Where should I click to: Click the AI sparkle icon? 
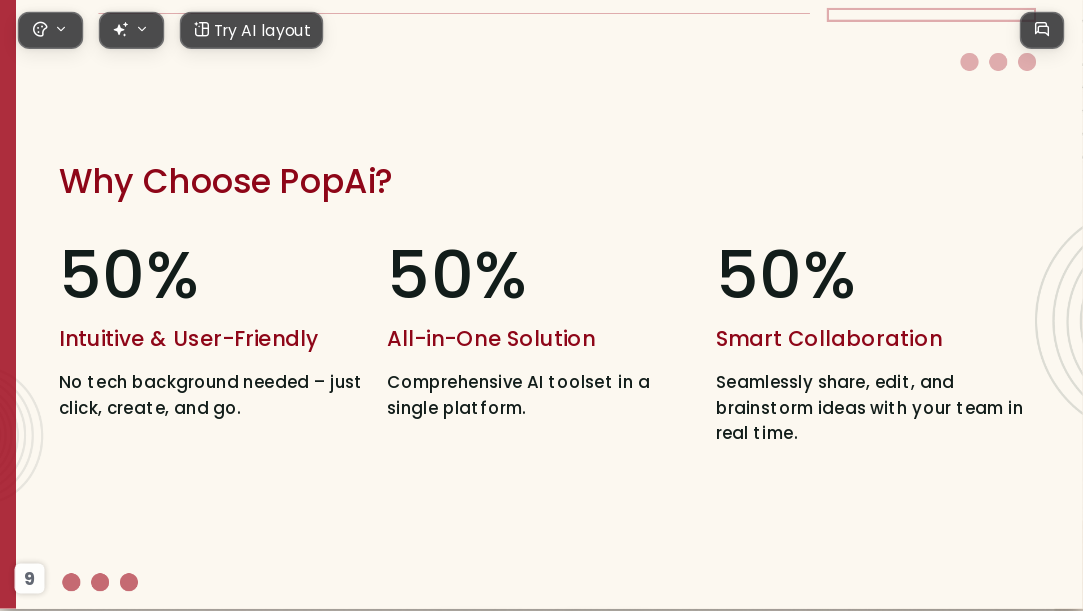click(121, 30)
